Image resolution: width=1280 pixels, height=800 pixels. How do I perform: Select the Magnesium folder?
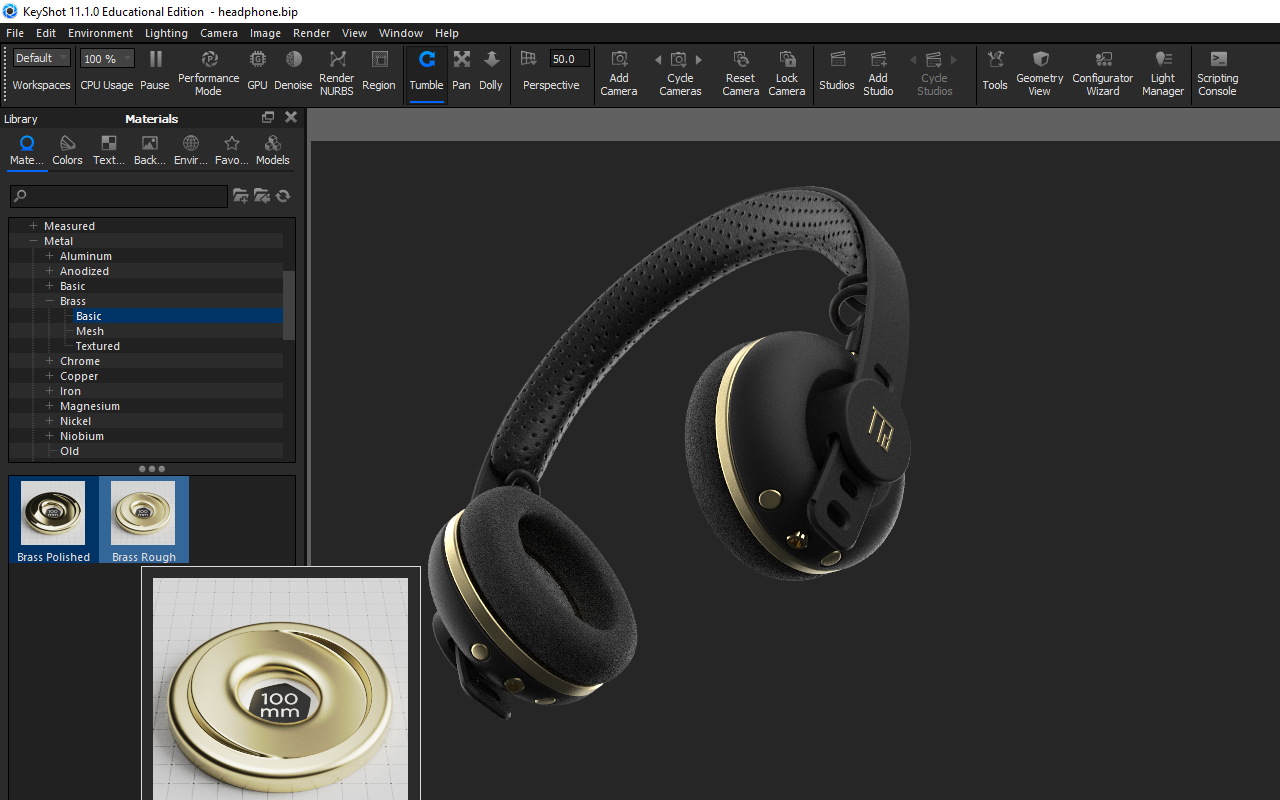(90, 406)
